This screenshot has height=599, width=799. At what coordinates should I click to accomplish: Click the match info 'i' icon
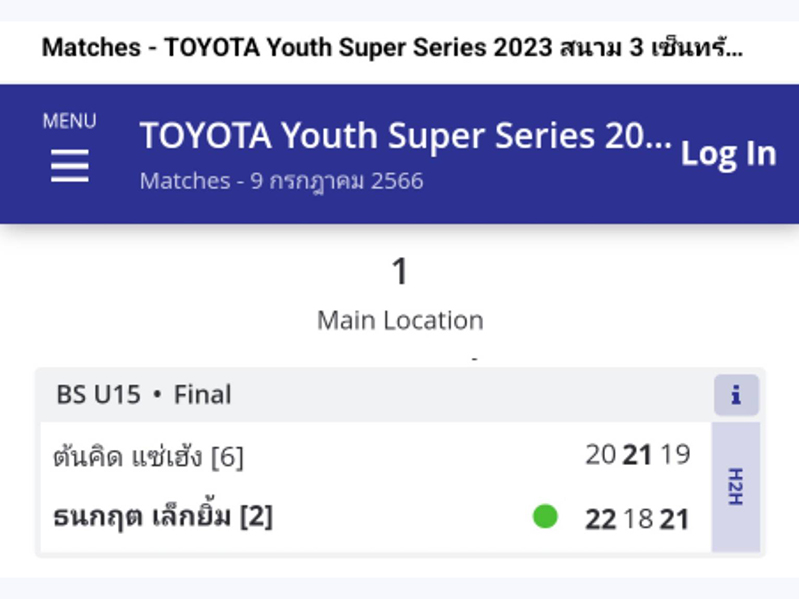coord(736,395)
